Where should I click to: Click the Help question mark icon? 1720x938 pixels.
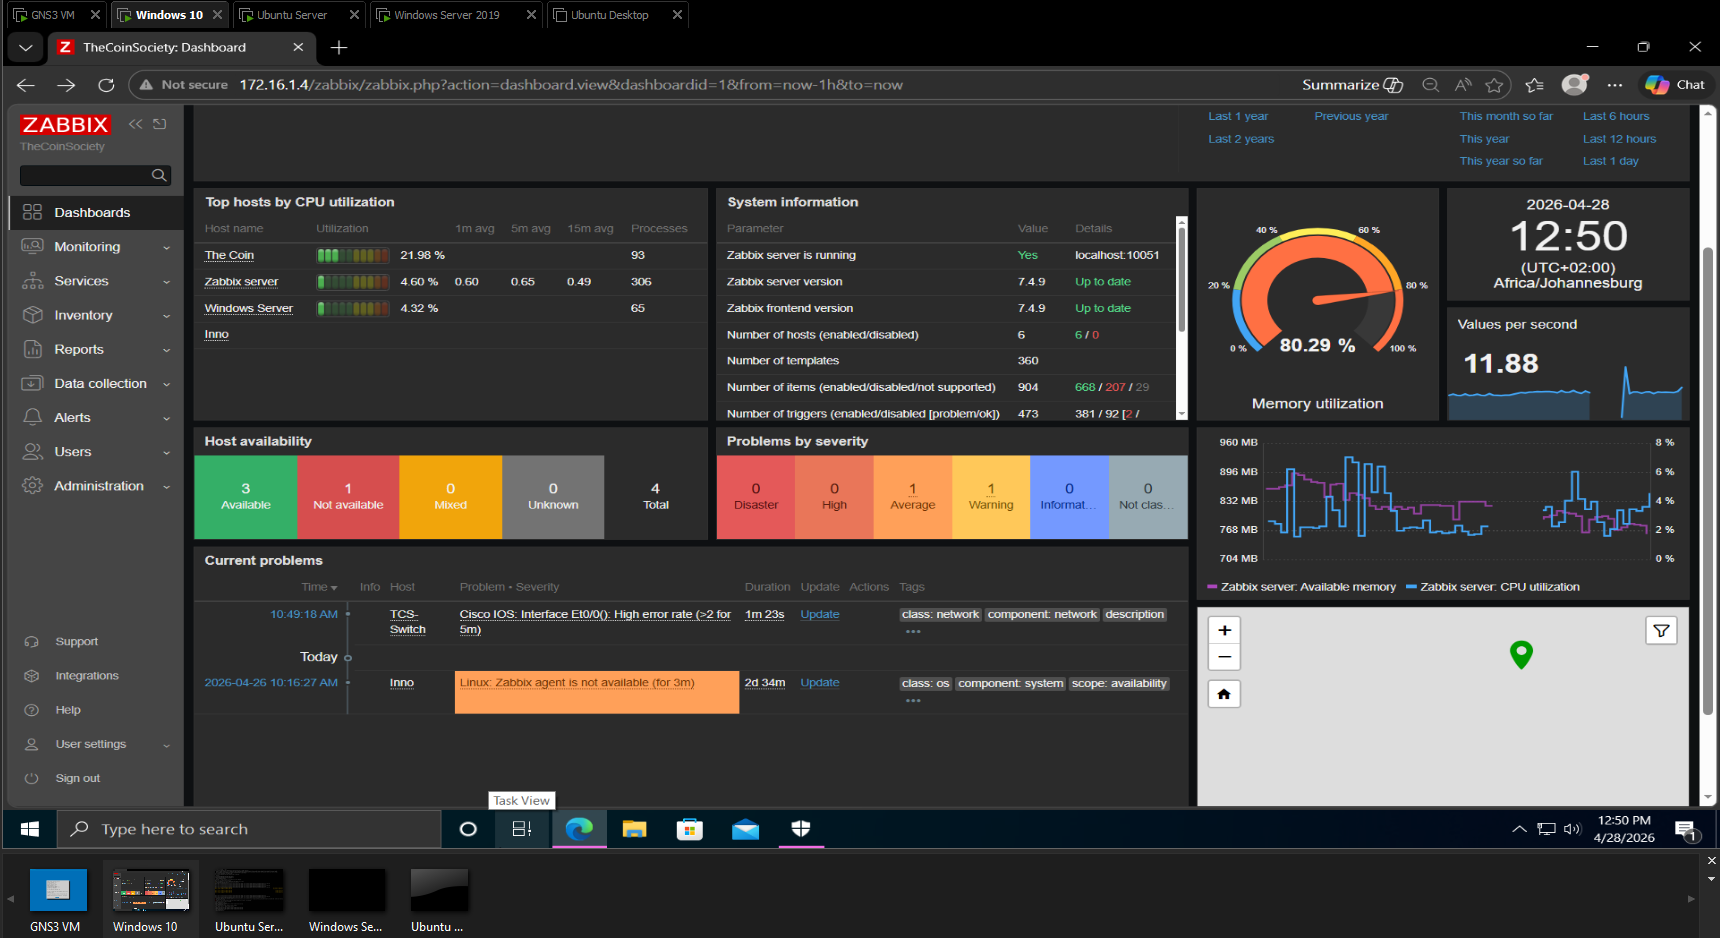32,710
